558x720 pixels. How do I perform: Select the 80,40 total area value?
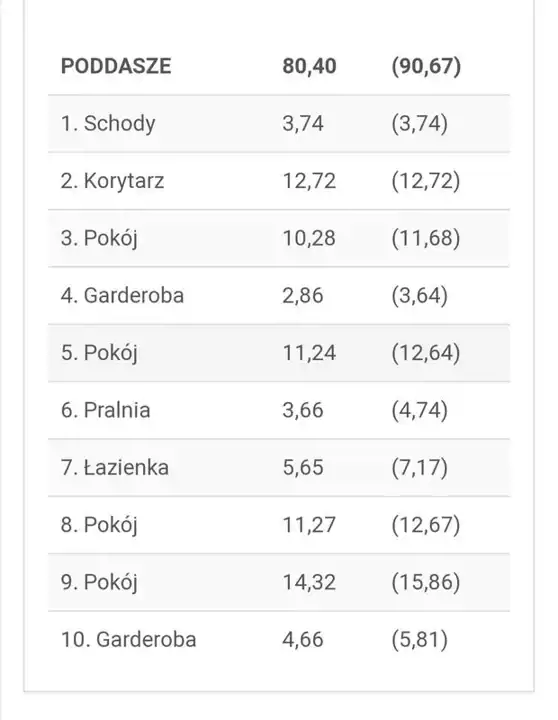[x=309, y=66]
